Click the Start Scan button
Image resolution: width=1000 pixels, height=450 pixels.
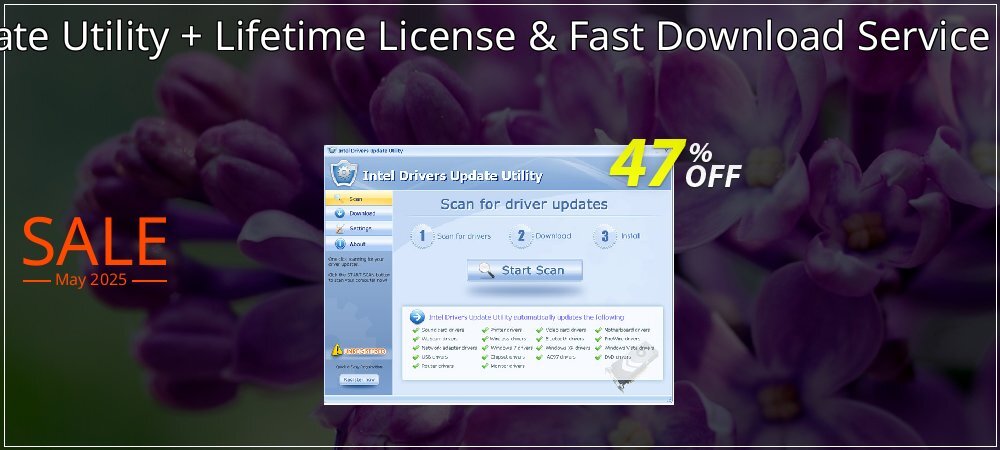pyautogui.click(x=524, y=270)
